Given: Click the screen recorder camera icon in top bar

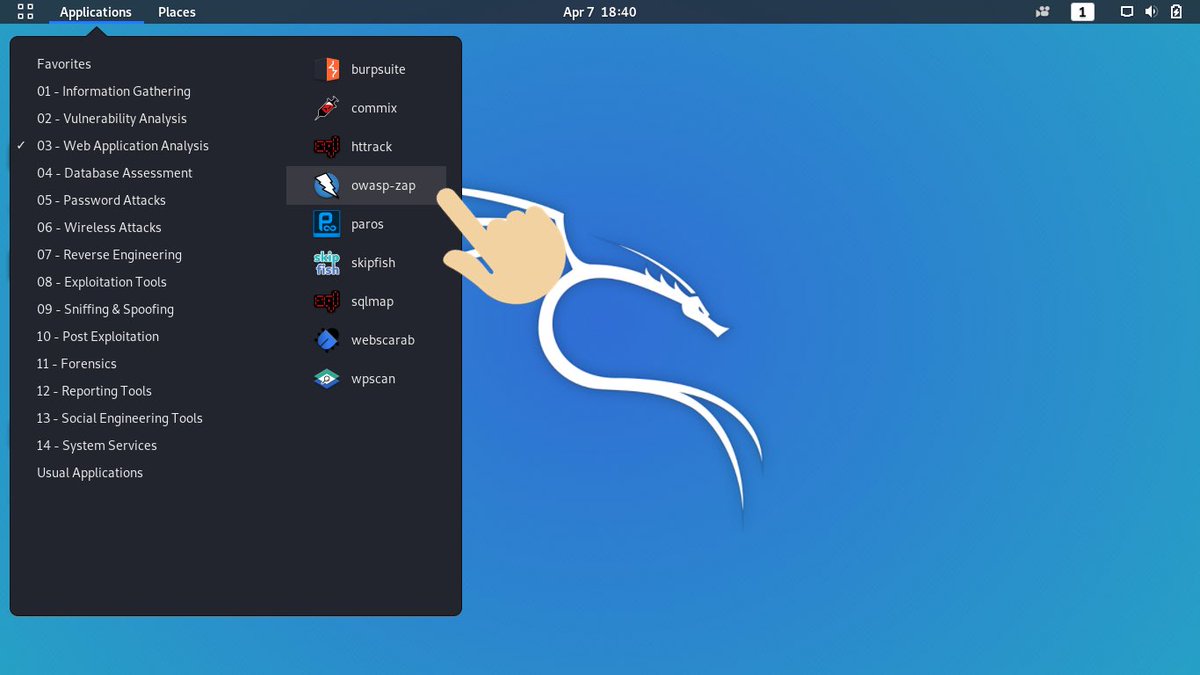Looking at the screenshot, I should [1043, 12].
